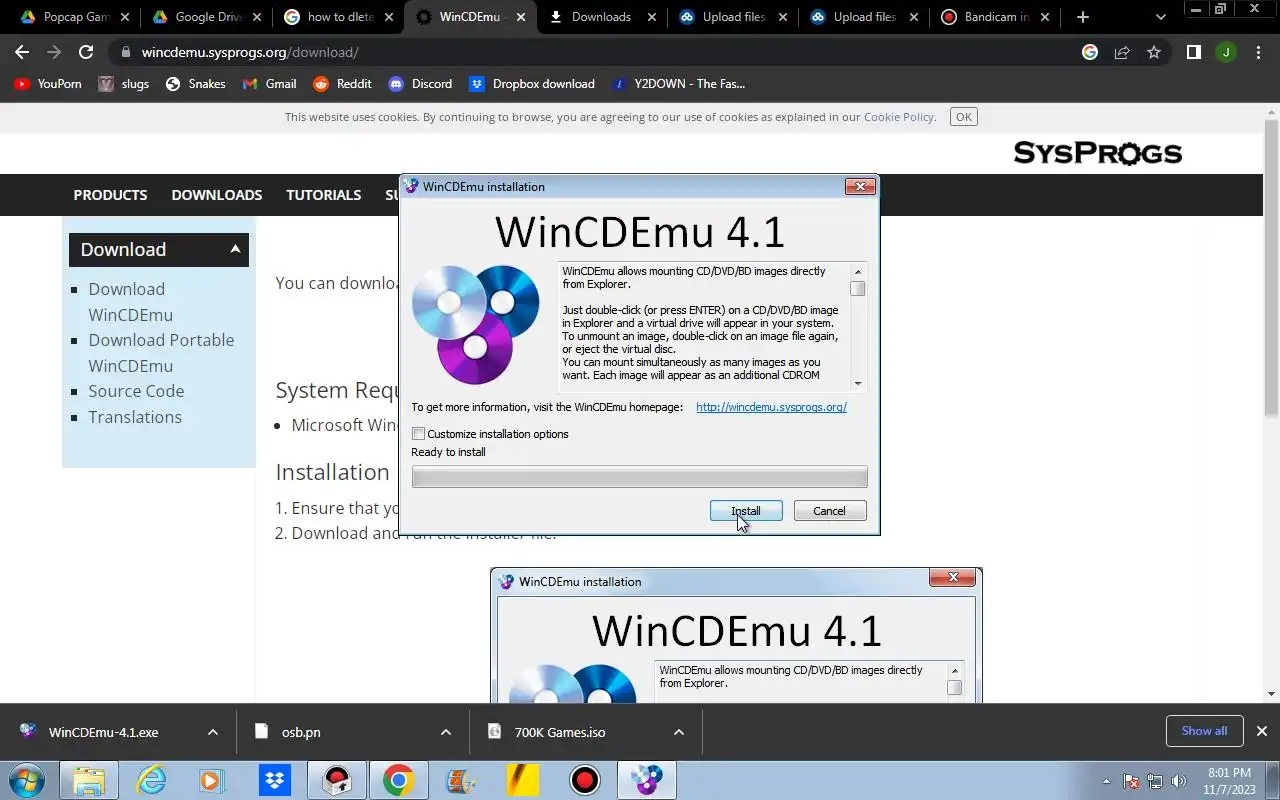Open the Translations sidebar link
This screenshot has width=1280, height=800.
tap(135, 417)
